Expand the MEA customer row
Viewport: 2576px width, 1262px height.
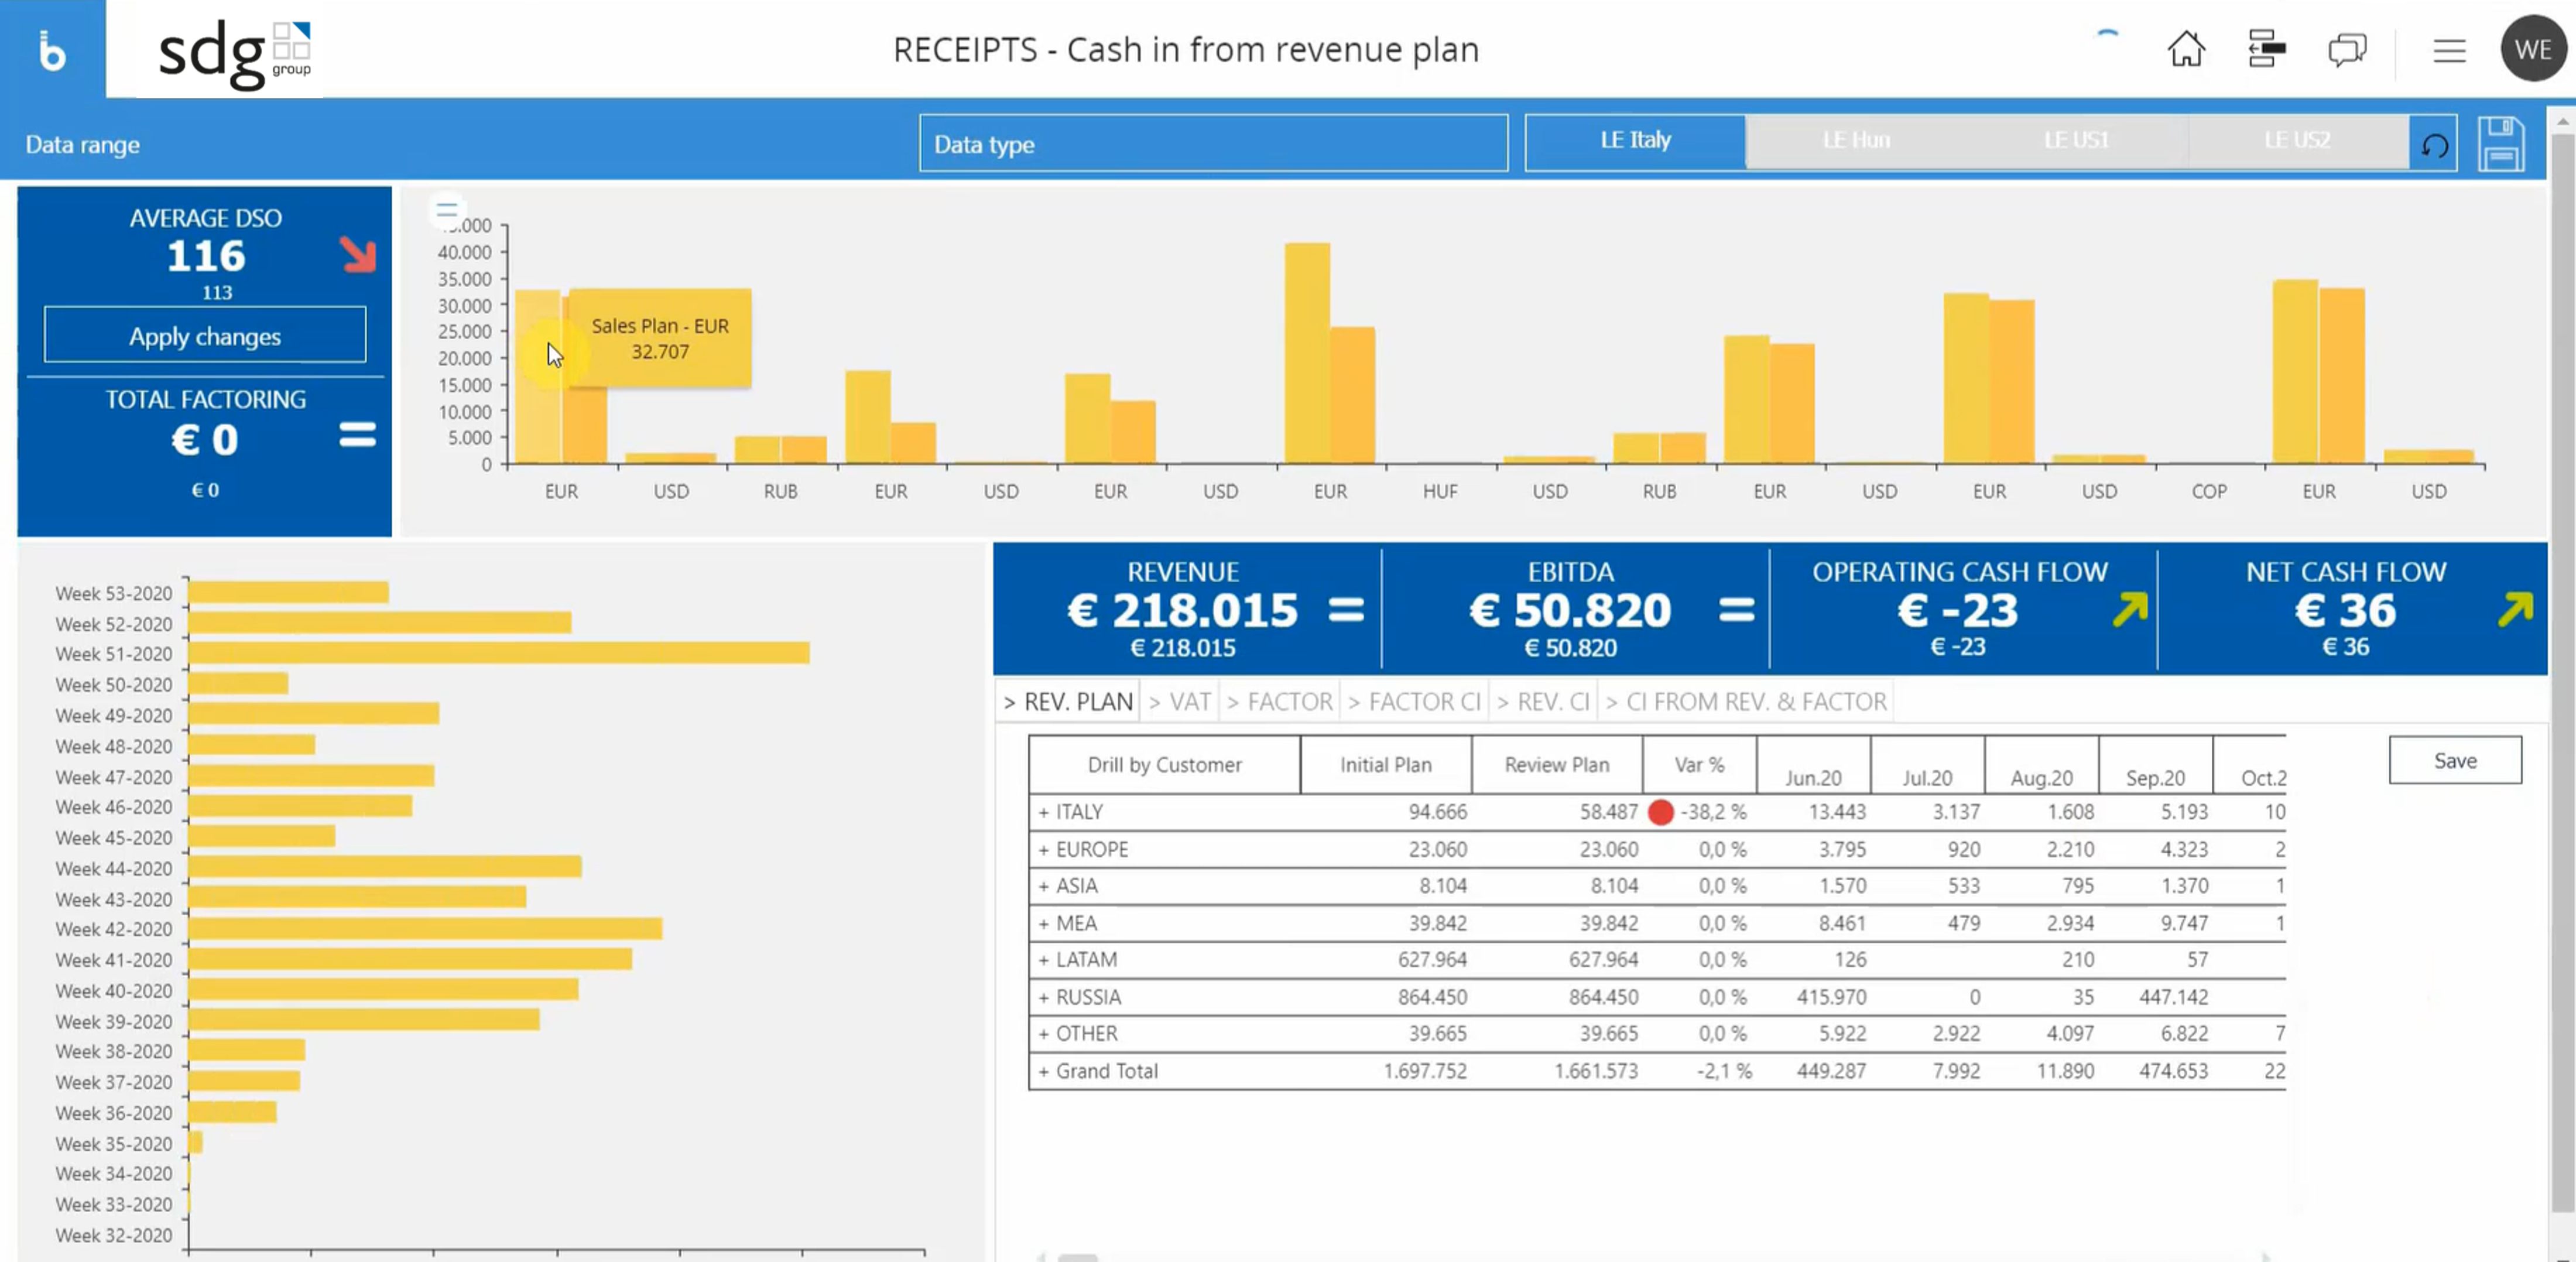coord(1043,924)
